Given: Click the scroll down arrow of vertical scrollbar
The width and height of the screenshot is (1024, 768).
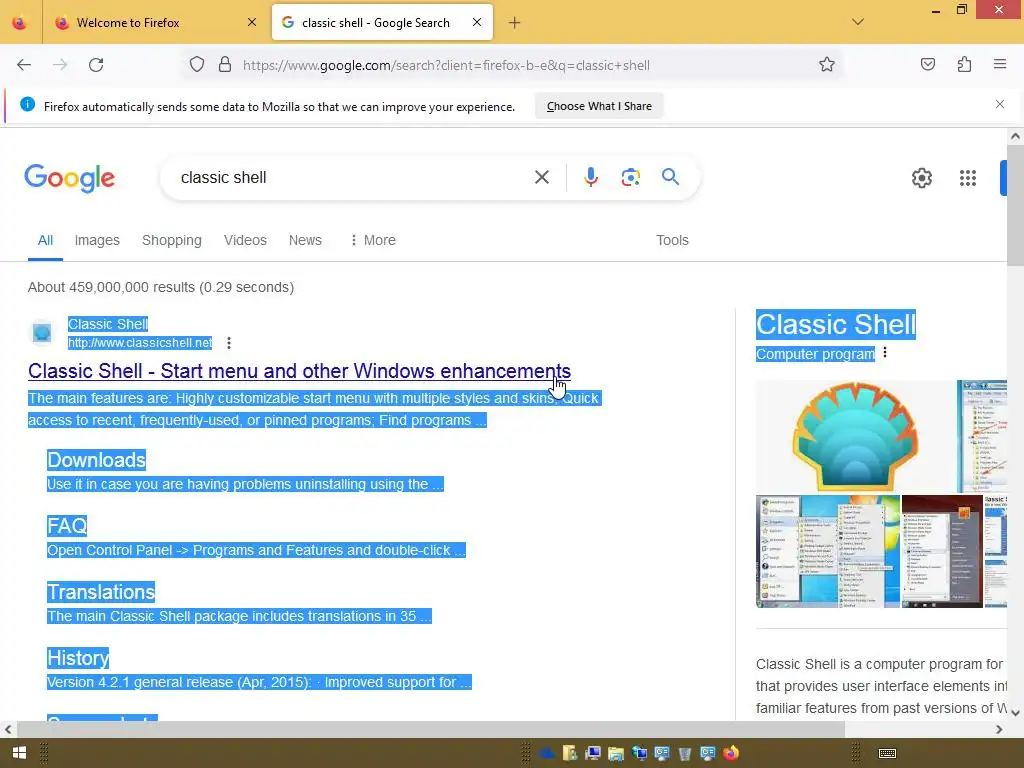Looking at the screenshot, I should pos(1015,712).
